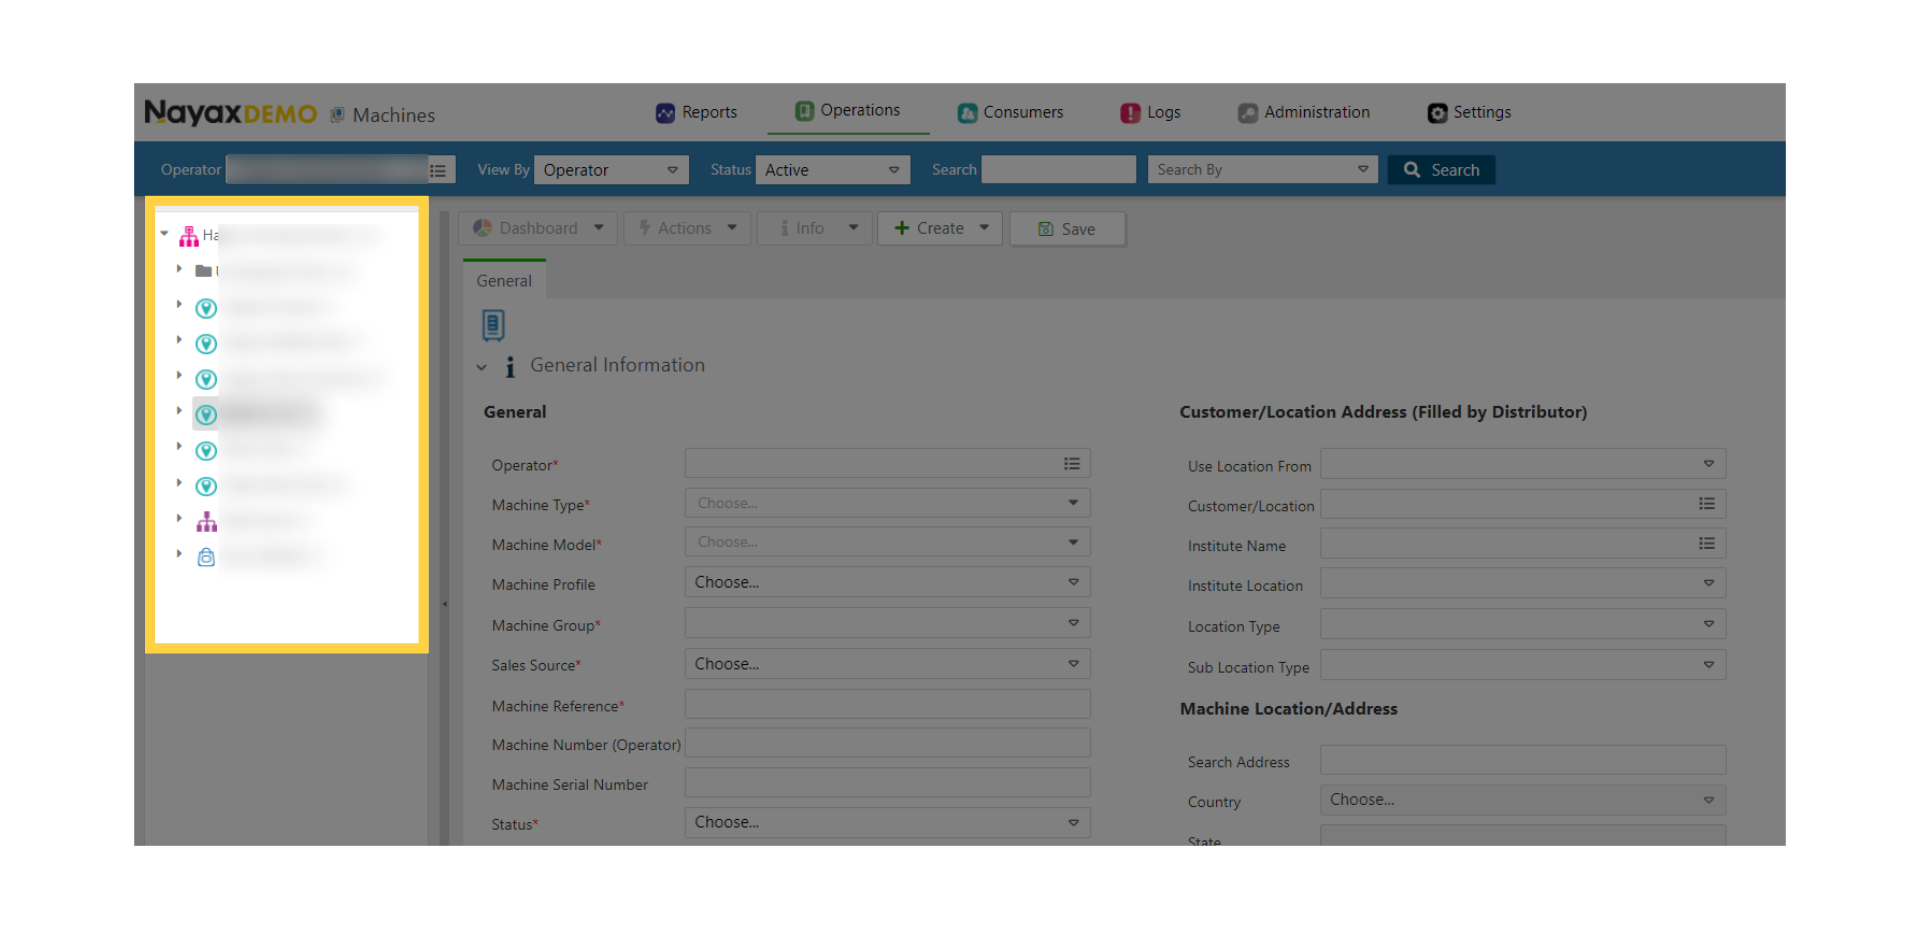This screenshot has width=1920, height=929.
Task: Click the info icon beside General Information
Action: pyautogui.click(x=510, y=367)
